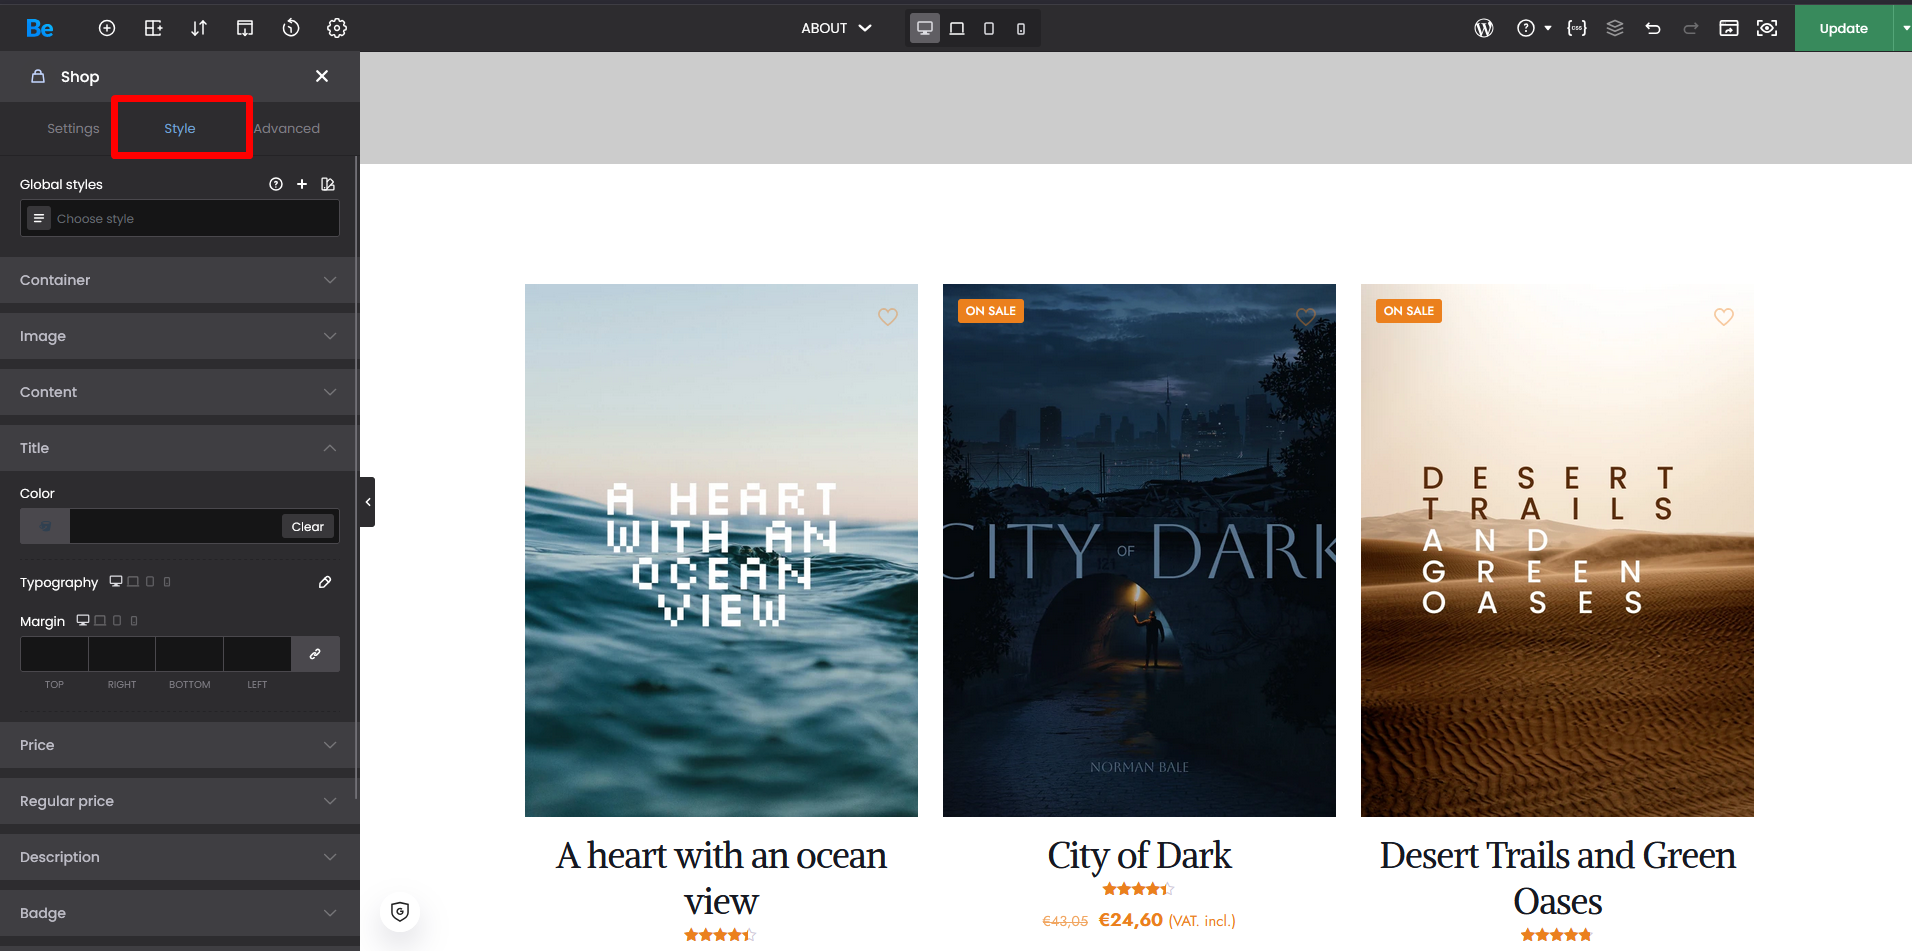Open the custom CSS editor icon
The image size is (1912, 951).
[x=1577, y=28]
